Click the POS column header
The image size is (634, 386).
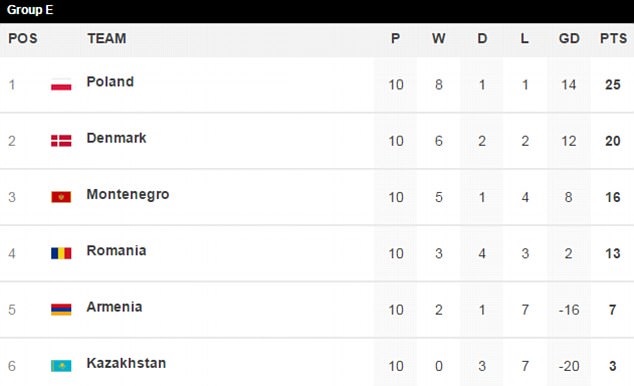(x=23, y=38)
